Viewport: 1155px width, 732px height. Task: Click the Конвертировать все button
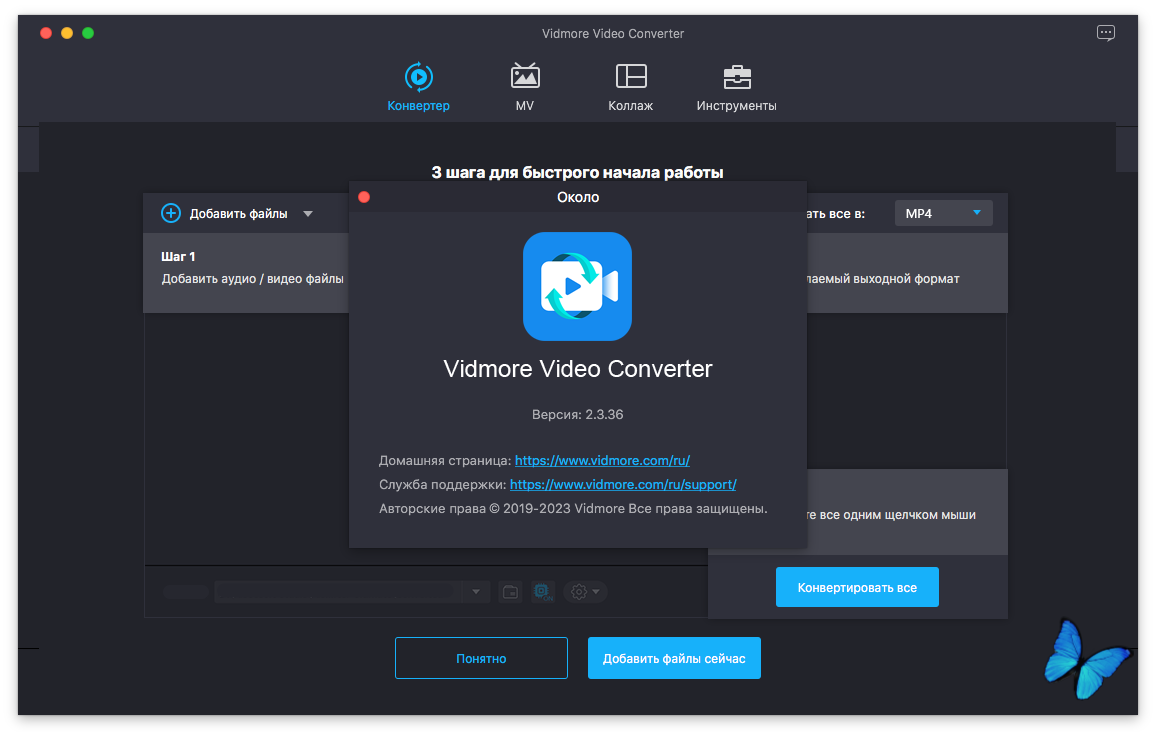tap(857, 587)
